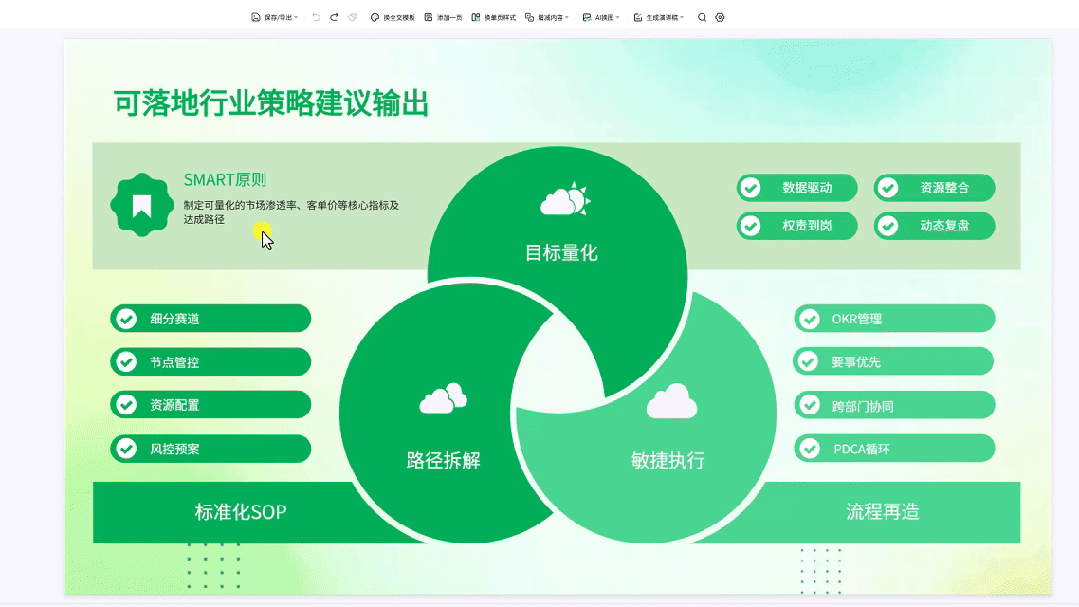Select the double-cloud icon above 路径拆解
Screen dimensions: 1079x607
pos(443,398)
